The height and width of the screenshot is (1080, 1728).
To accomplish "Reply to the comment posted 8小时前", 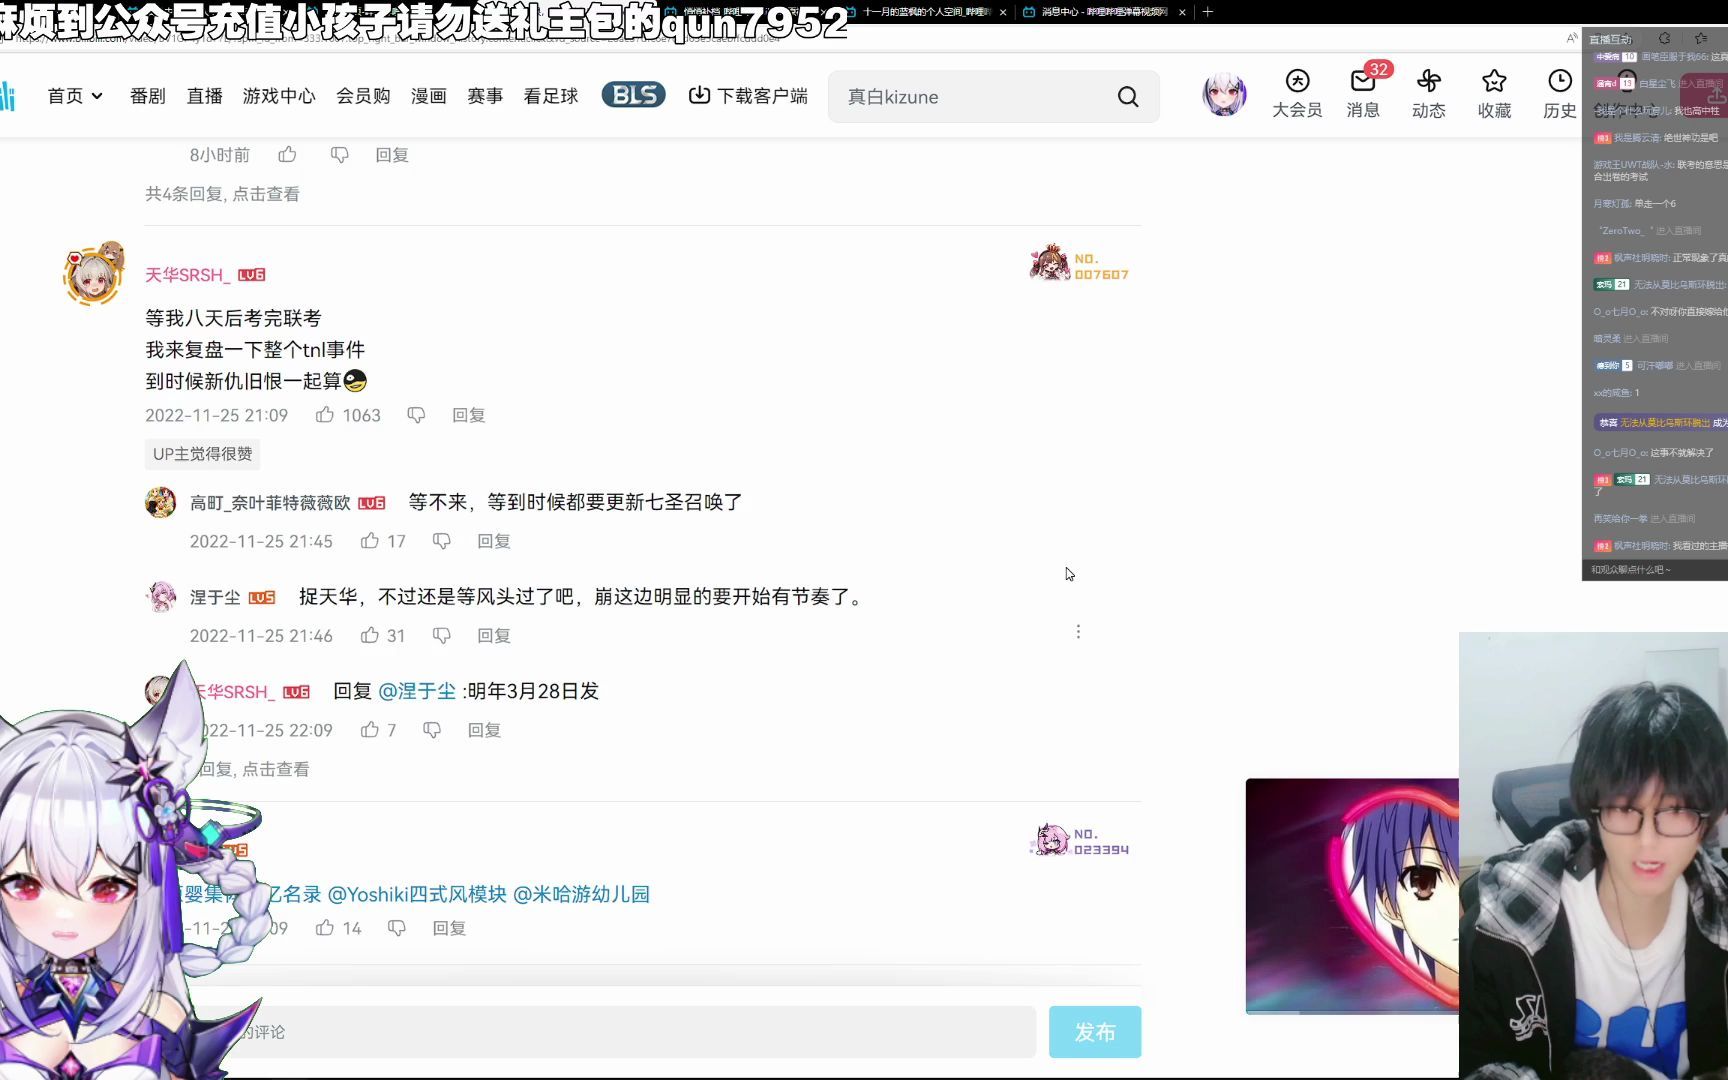I will (392, 155).
